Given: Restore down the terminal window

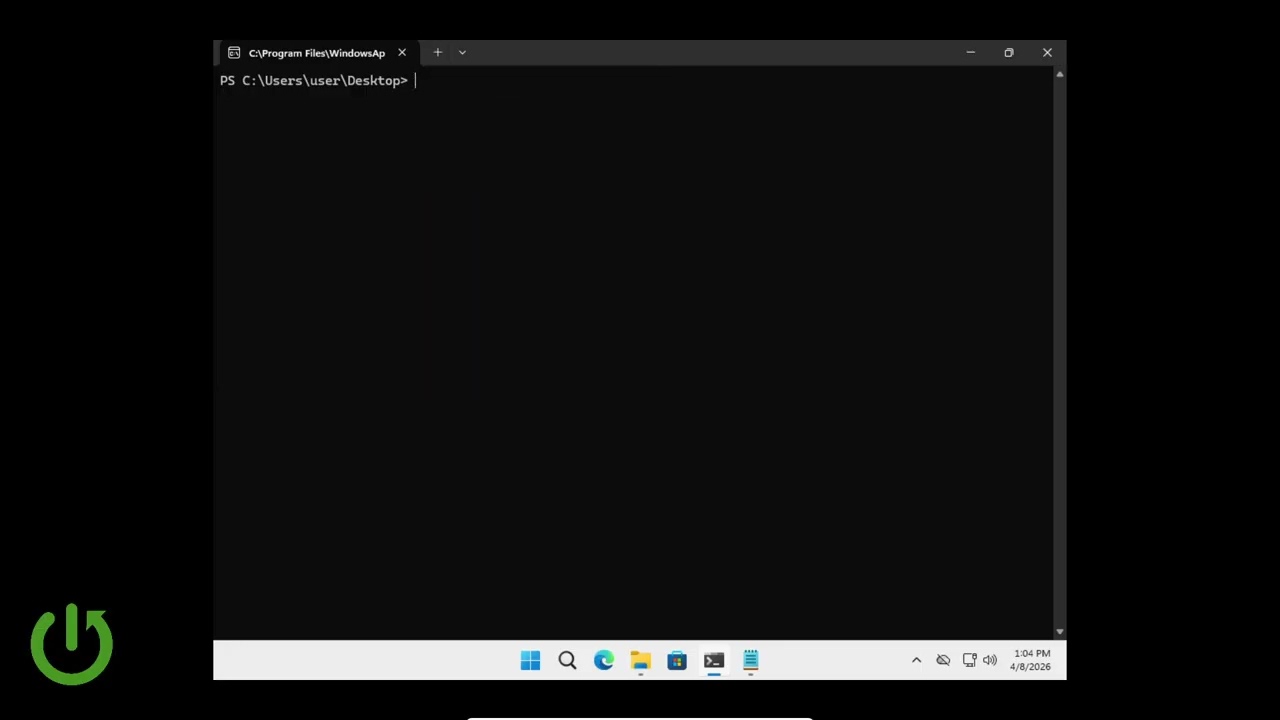Looking at the screenshot, I should point(1009,53).
